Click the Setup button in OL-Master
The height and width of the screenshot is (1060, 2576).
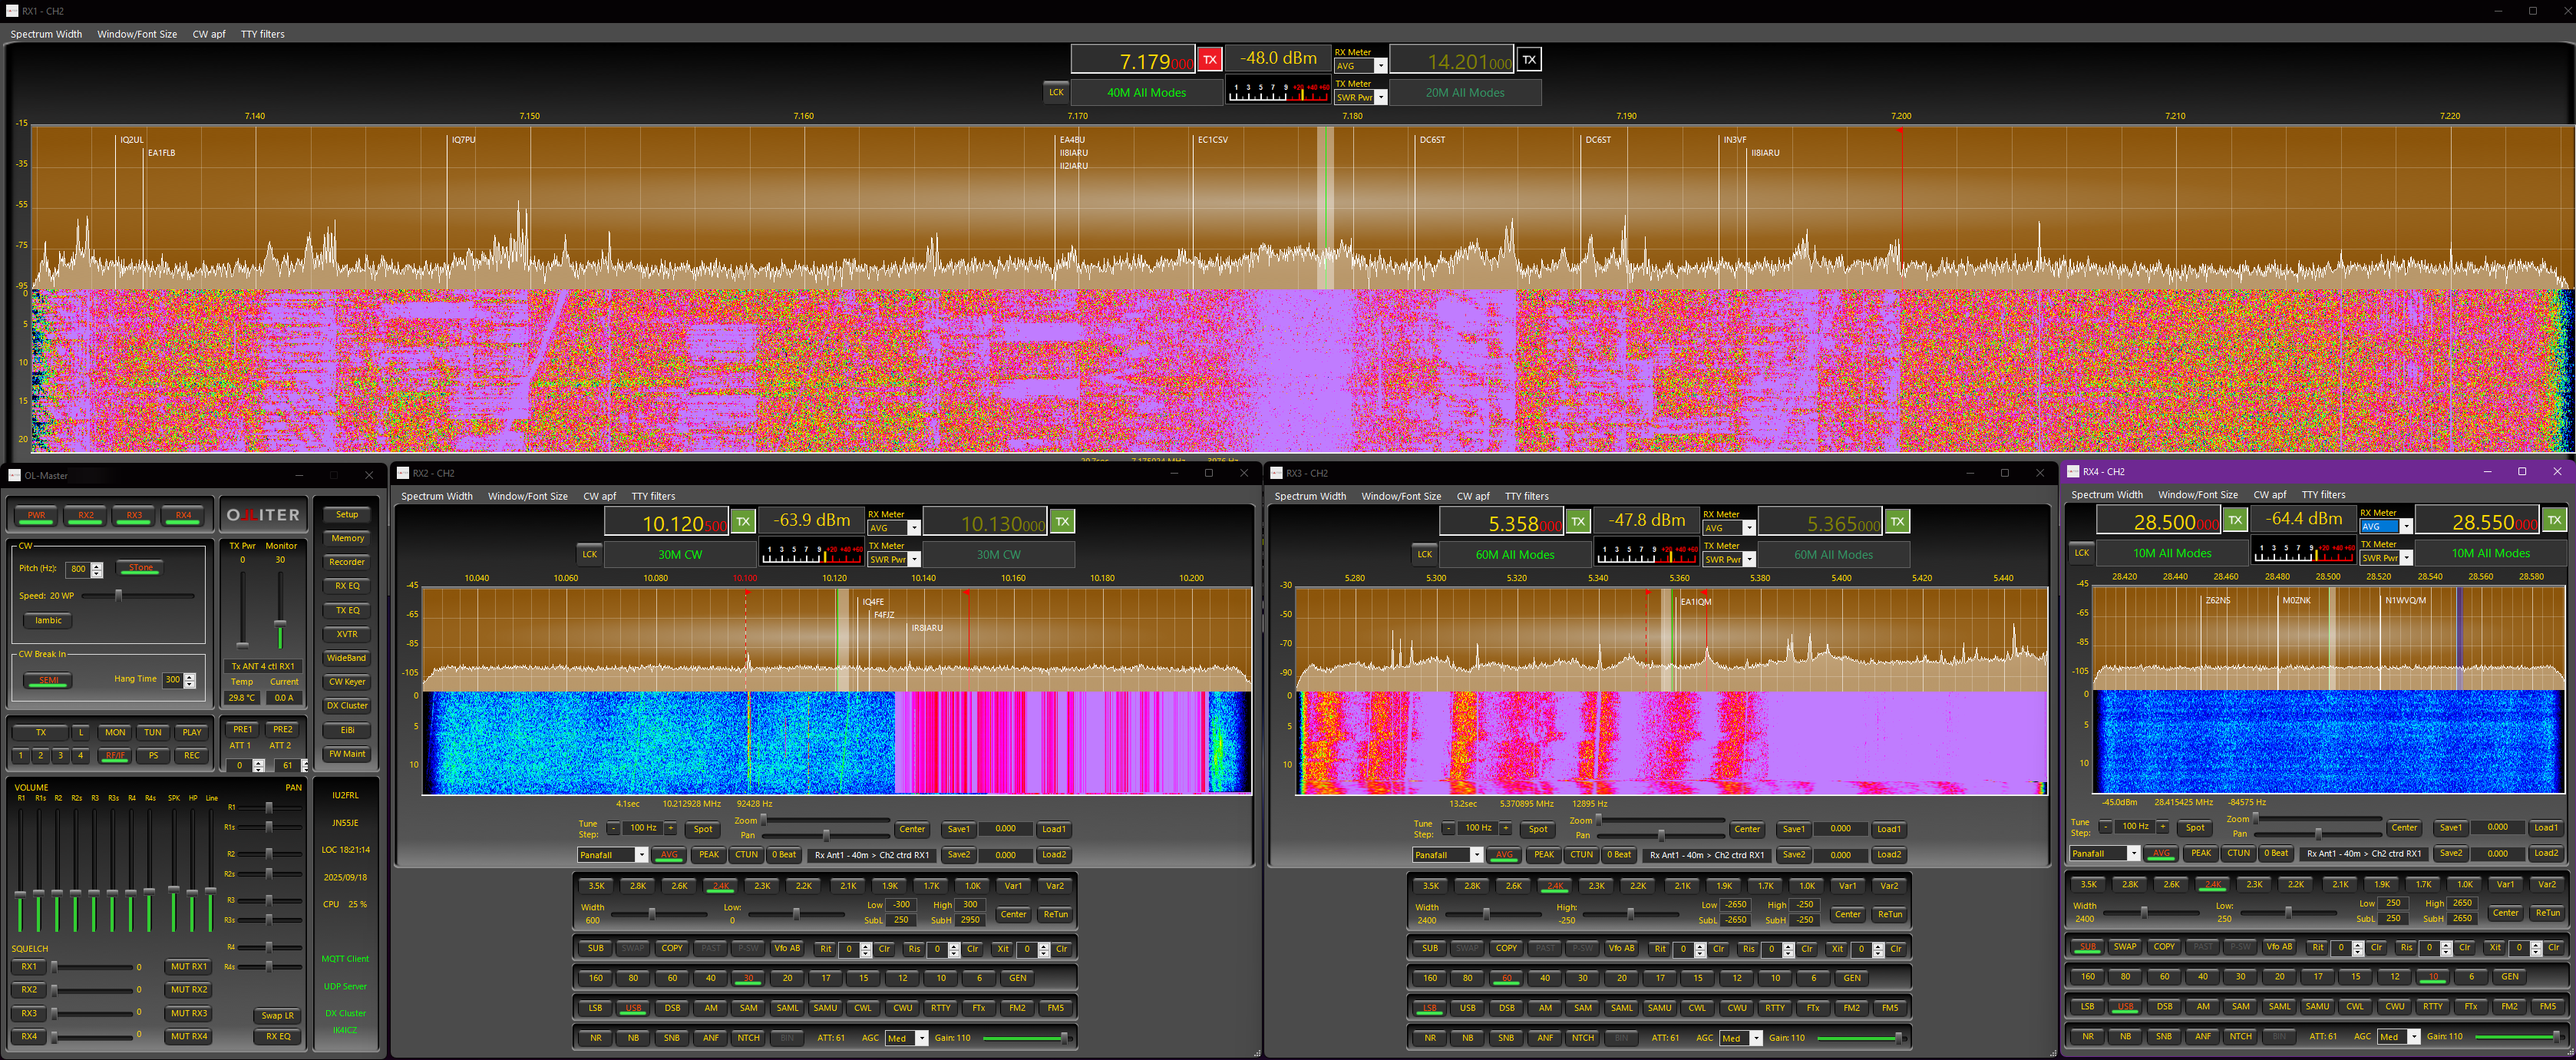(347, 515)
